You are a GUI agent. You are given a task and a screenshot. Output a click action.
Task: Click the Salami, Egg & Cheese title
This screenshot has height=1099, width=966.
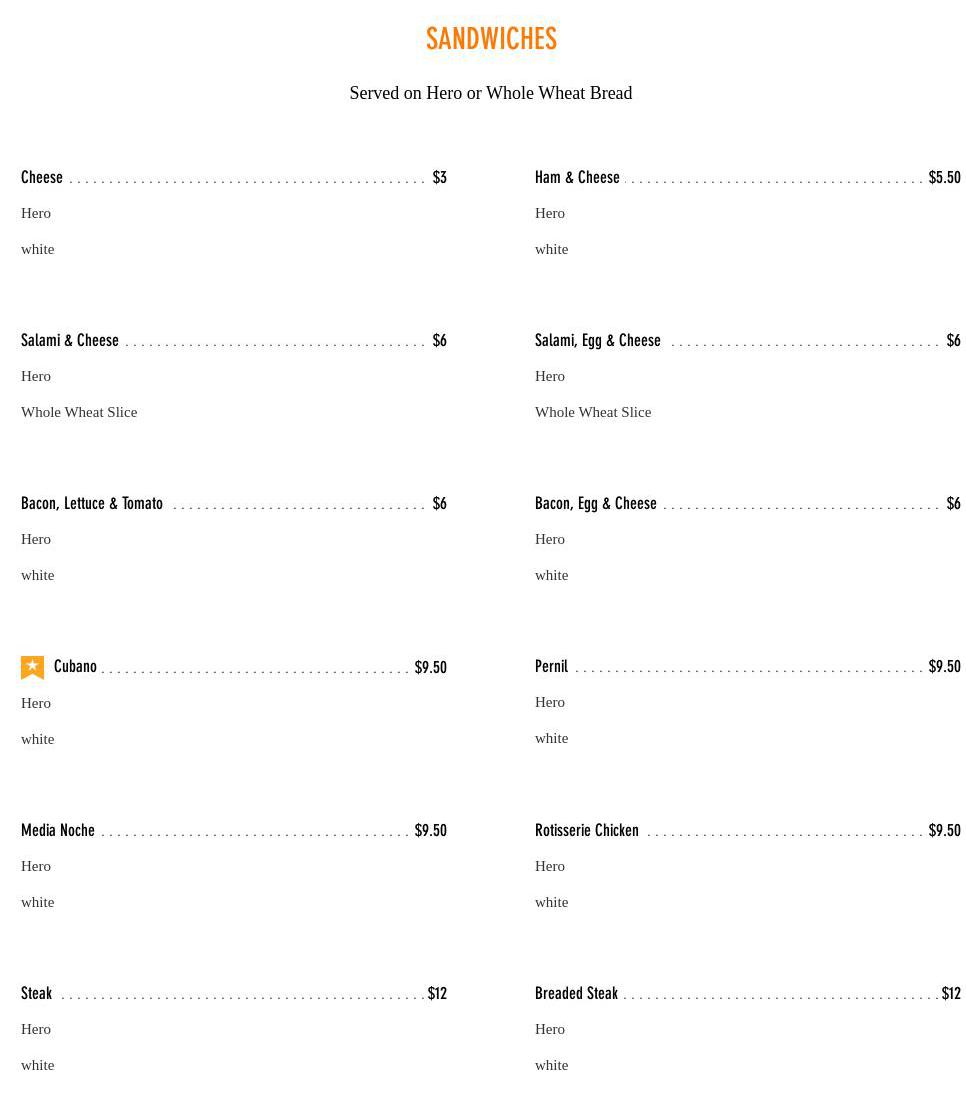point(598,341)
